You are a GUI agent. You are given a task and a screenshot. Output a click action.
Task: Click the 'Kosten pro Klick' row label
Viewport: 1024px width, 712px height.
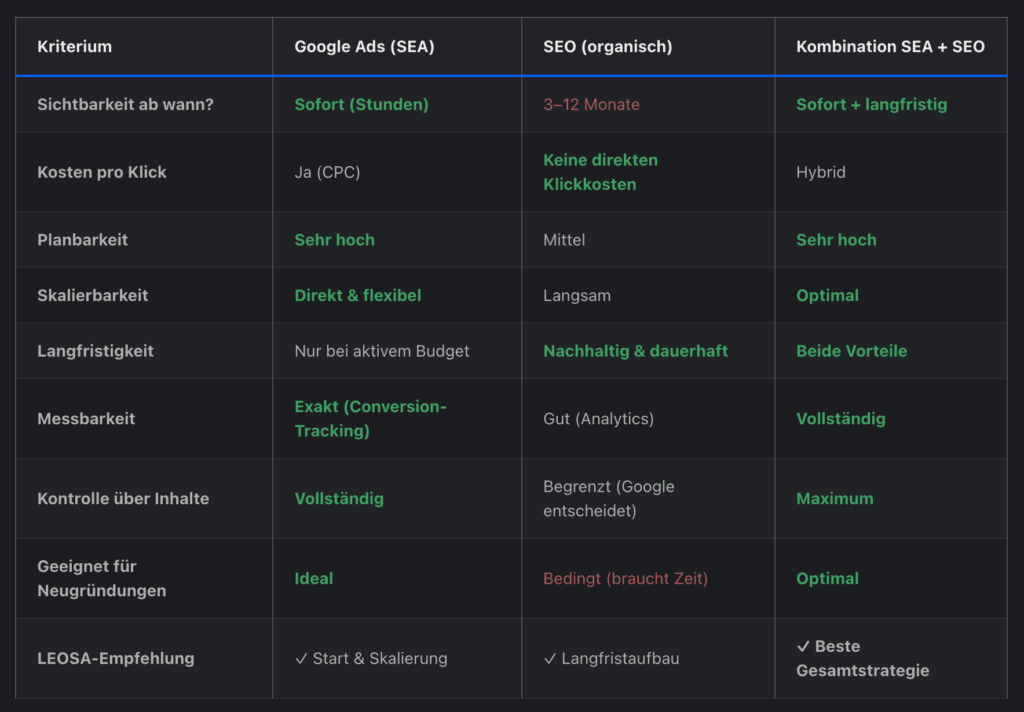pos(102,172)
